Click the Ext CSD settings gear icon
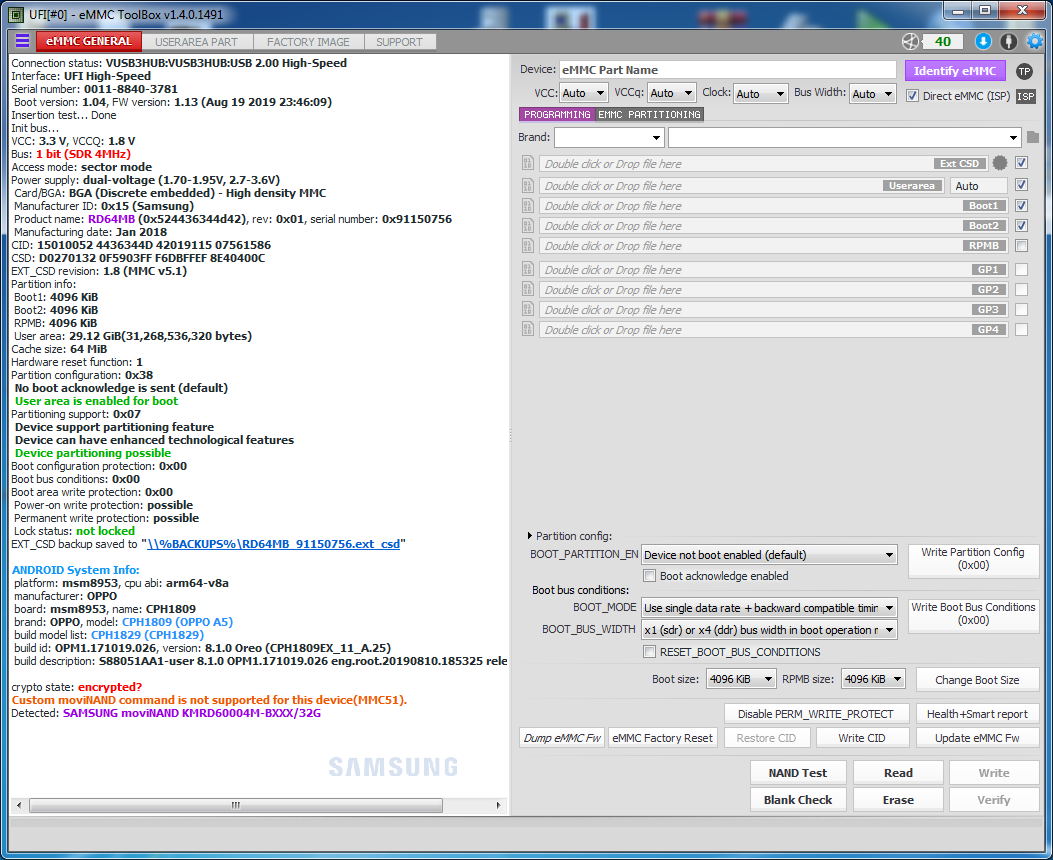 coord(999,162)
